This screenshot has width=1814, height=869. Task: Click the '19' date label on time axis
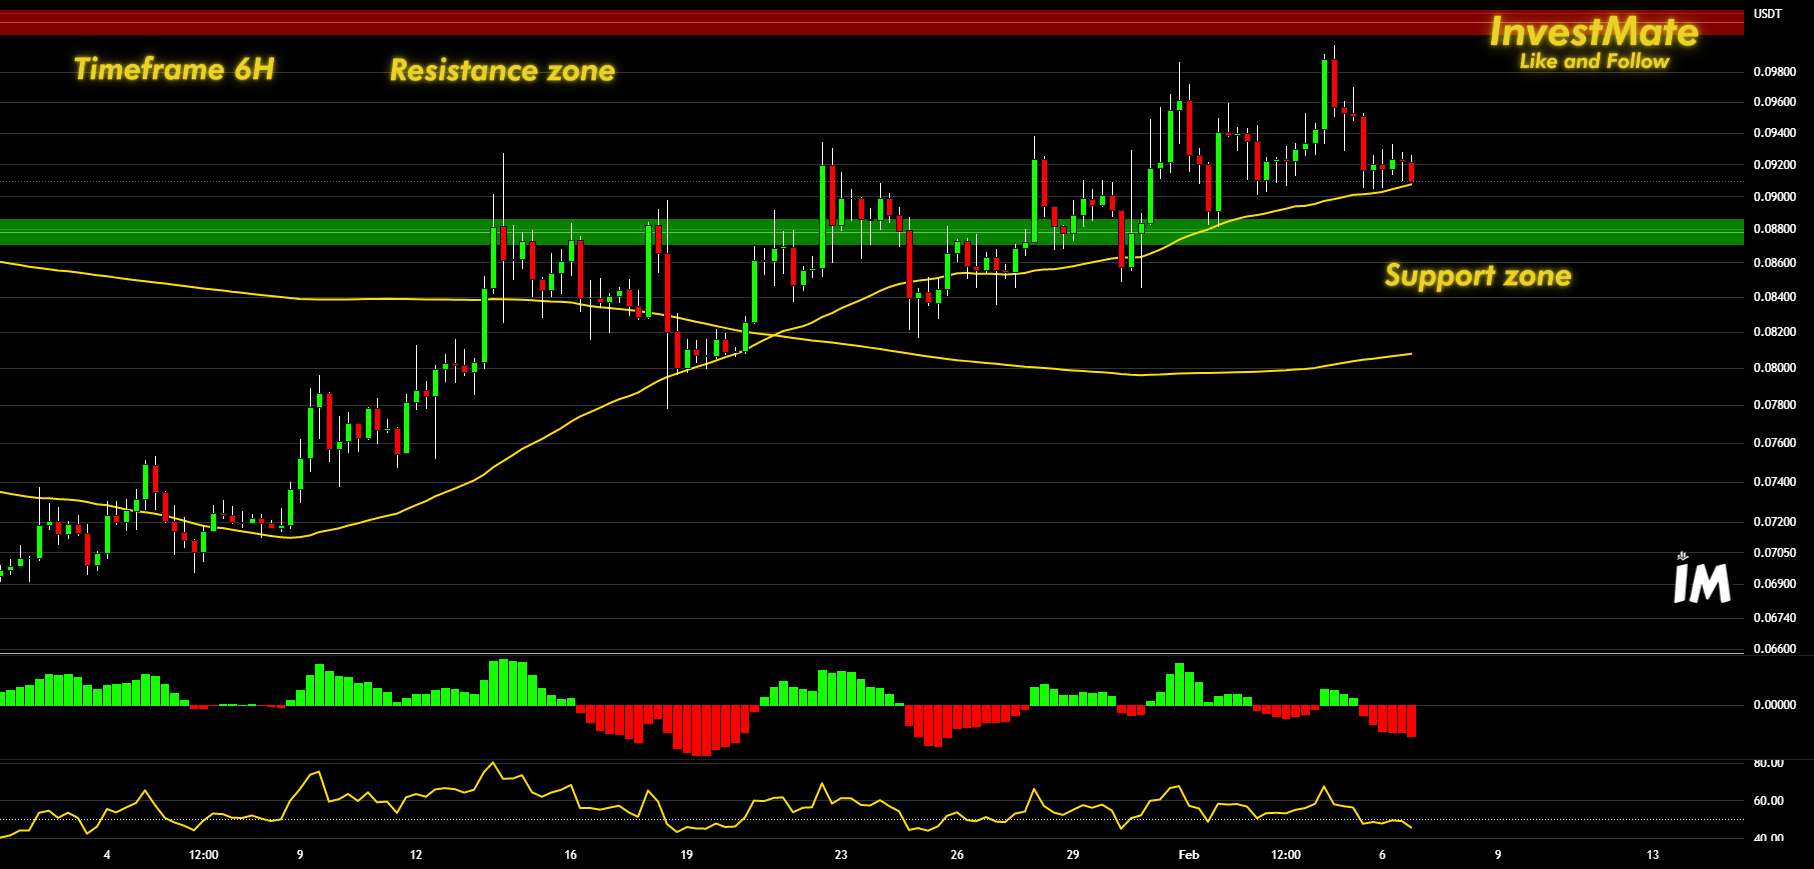(686, 855)
